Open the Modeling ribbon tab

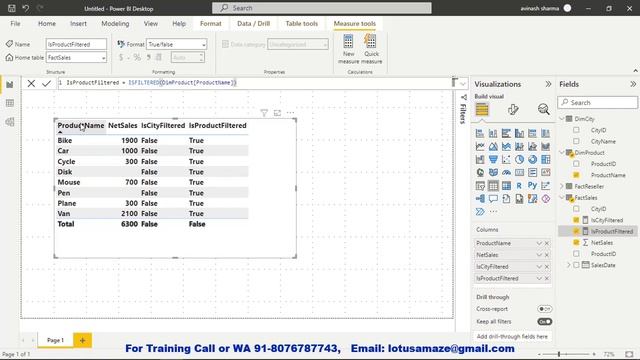(115, 24)
